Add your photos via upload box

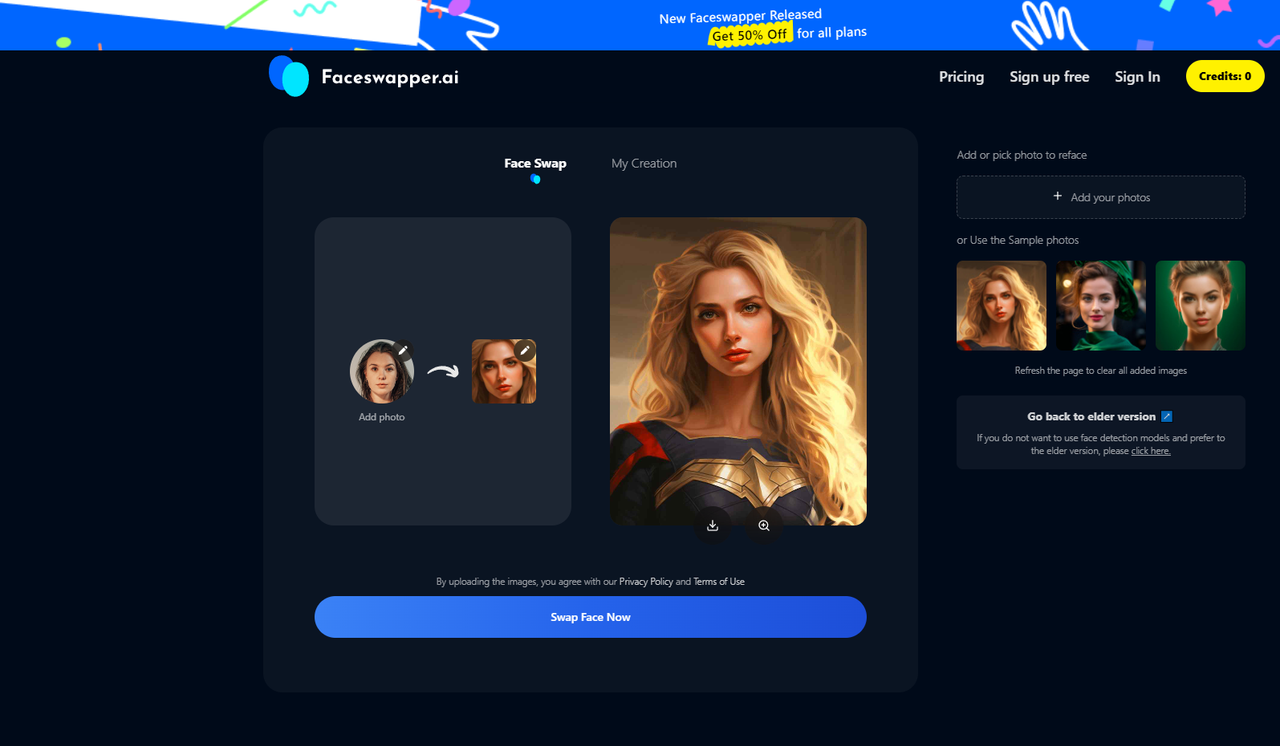[1101, 197]
